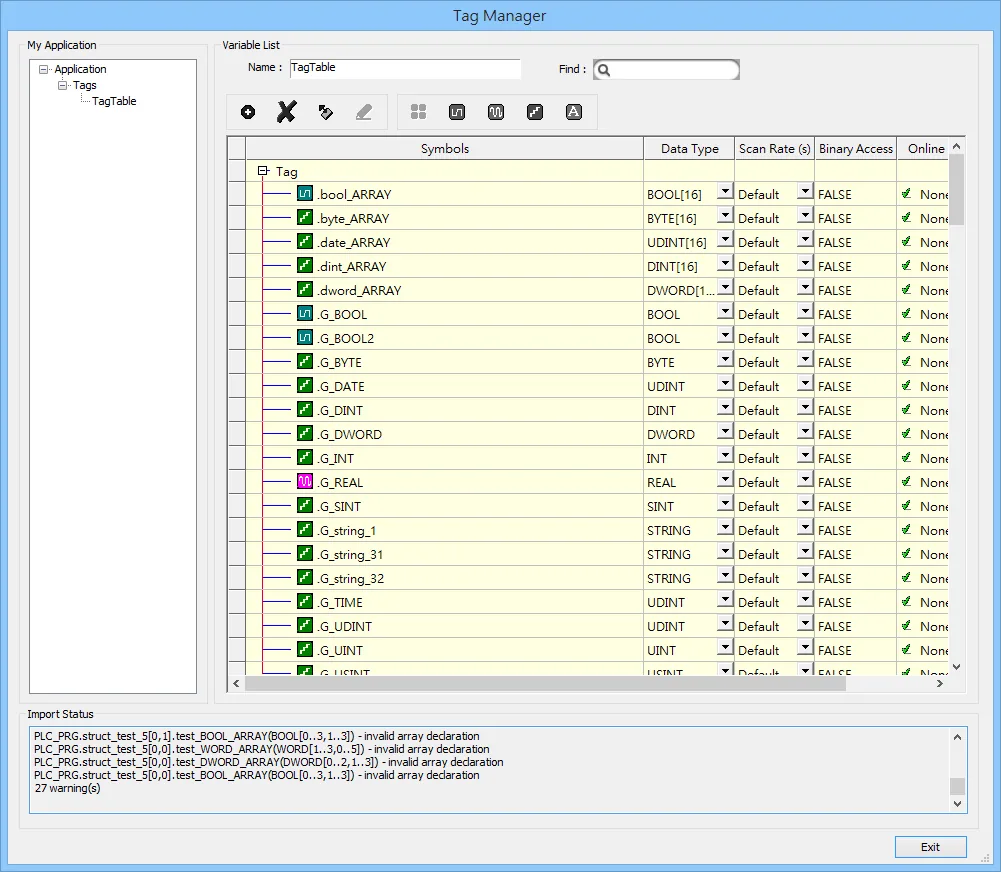Viewport: 1001px width, 872px height.
Task: Select the .dword_ARRAY symbol name
Action: (x=359, y=290)
